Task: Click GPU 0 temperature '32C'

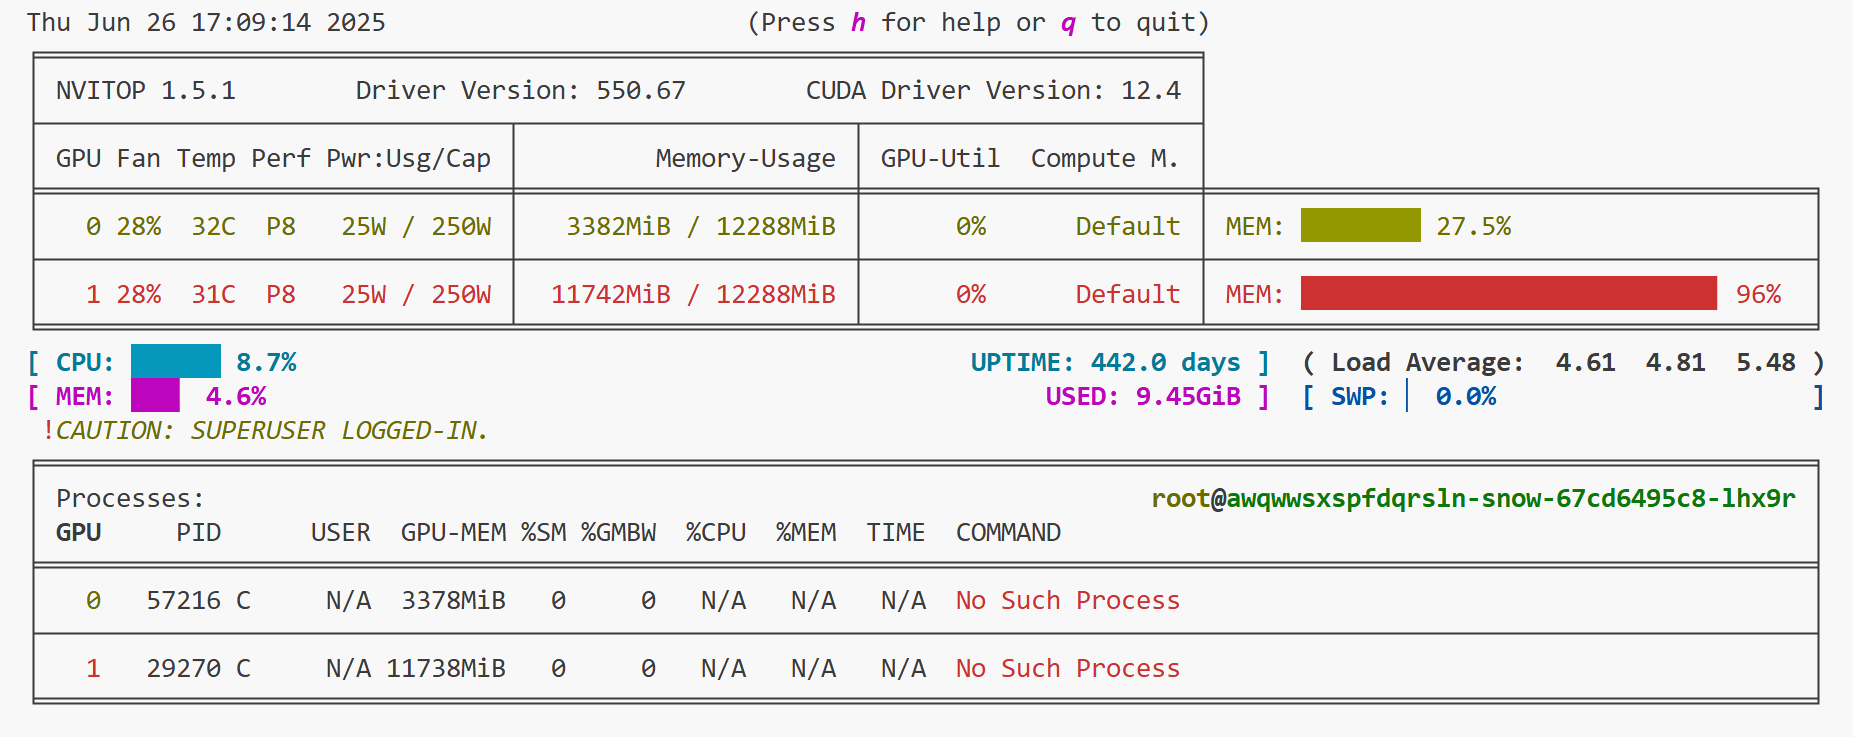Action: click(213, 226)
